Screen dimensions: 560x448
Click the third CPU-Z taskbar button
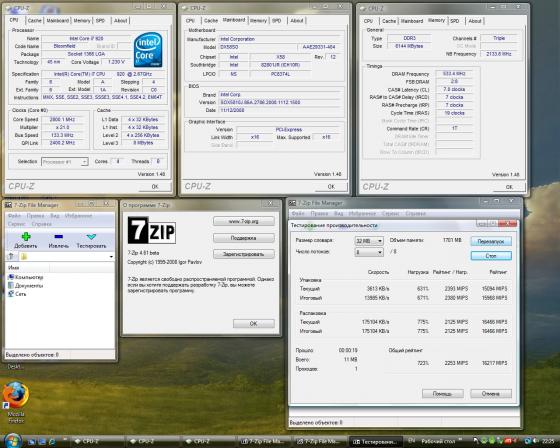[x=208, y=442]
